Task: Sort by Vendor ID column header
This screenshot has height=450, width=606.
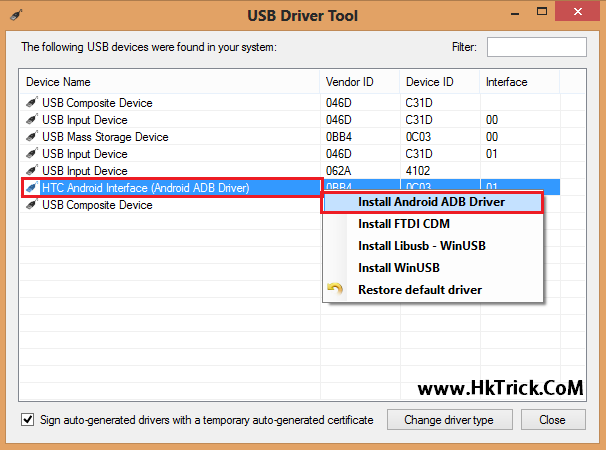Action: point(360,82)
